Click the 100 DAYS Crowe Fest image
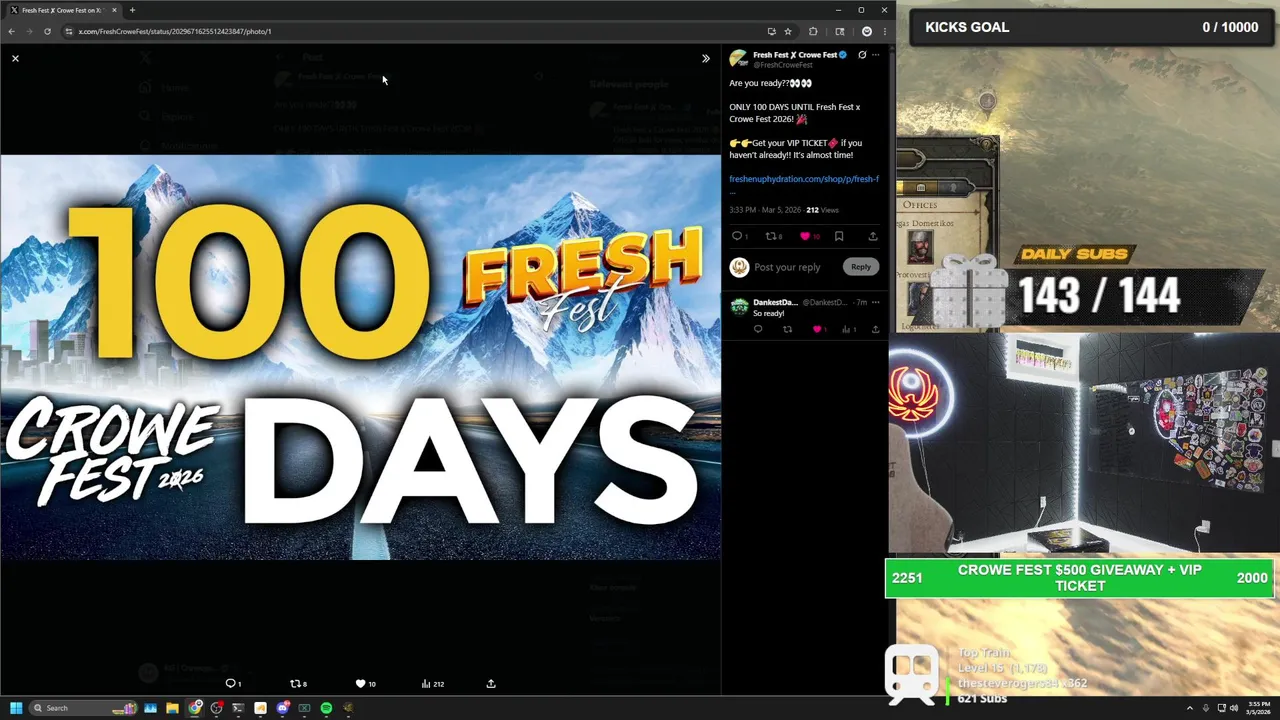The width and height of the screenshot is (1280, 720). (x=360, y=357)
